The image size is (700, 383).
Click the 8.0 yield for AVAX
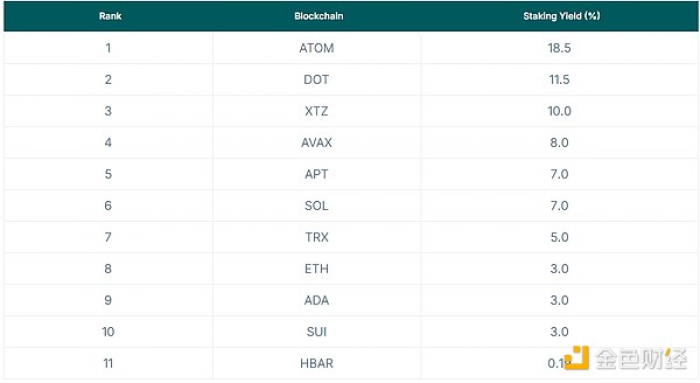click(559, 142)
